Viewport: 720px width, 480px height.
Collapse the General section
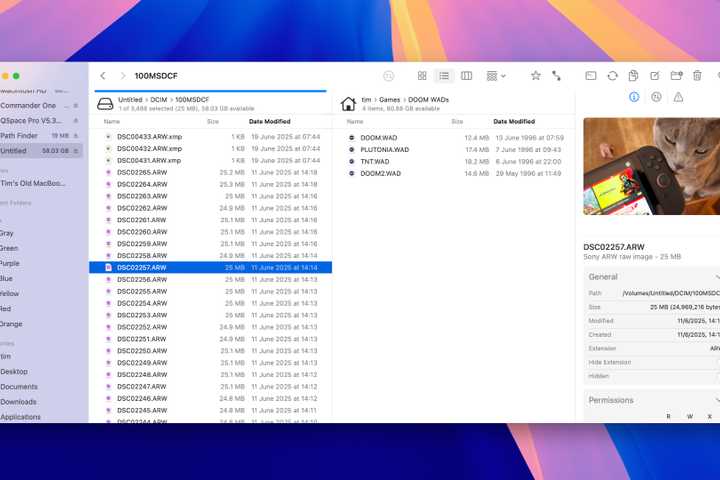[717, 277]
